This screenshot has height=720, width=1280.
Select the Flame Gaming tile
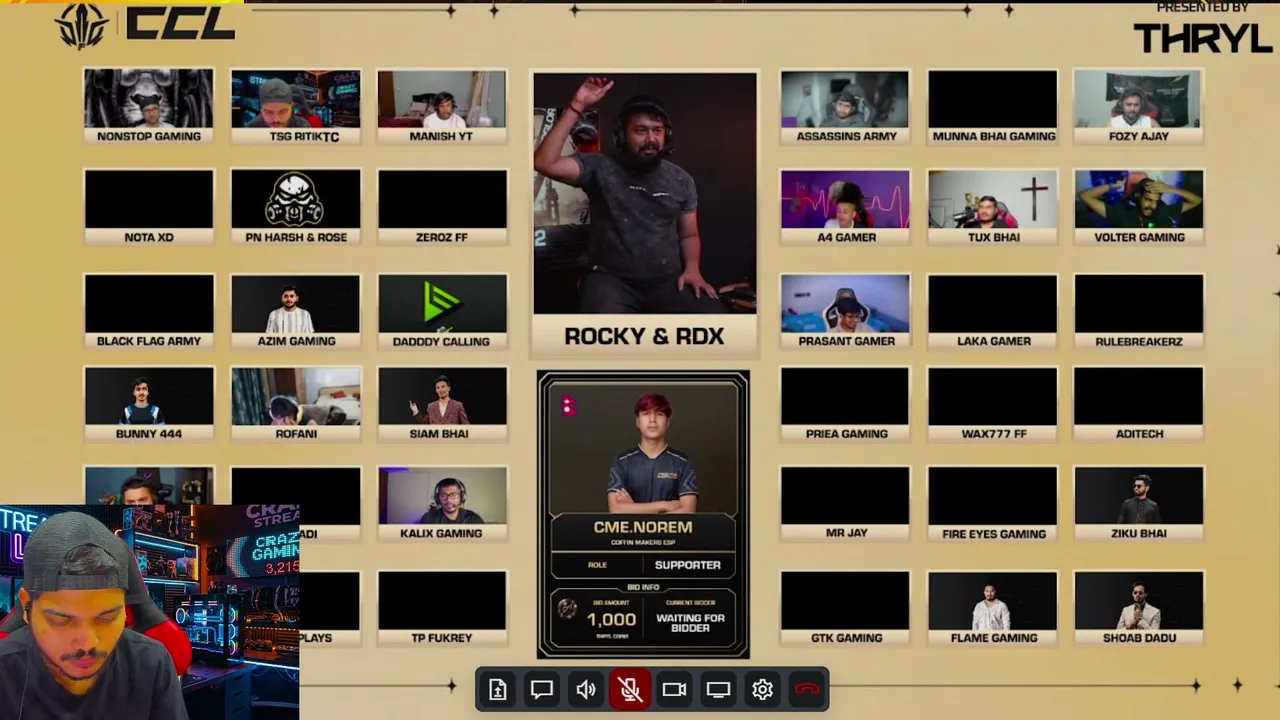993,608
